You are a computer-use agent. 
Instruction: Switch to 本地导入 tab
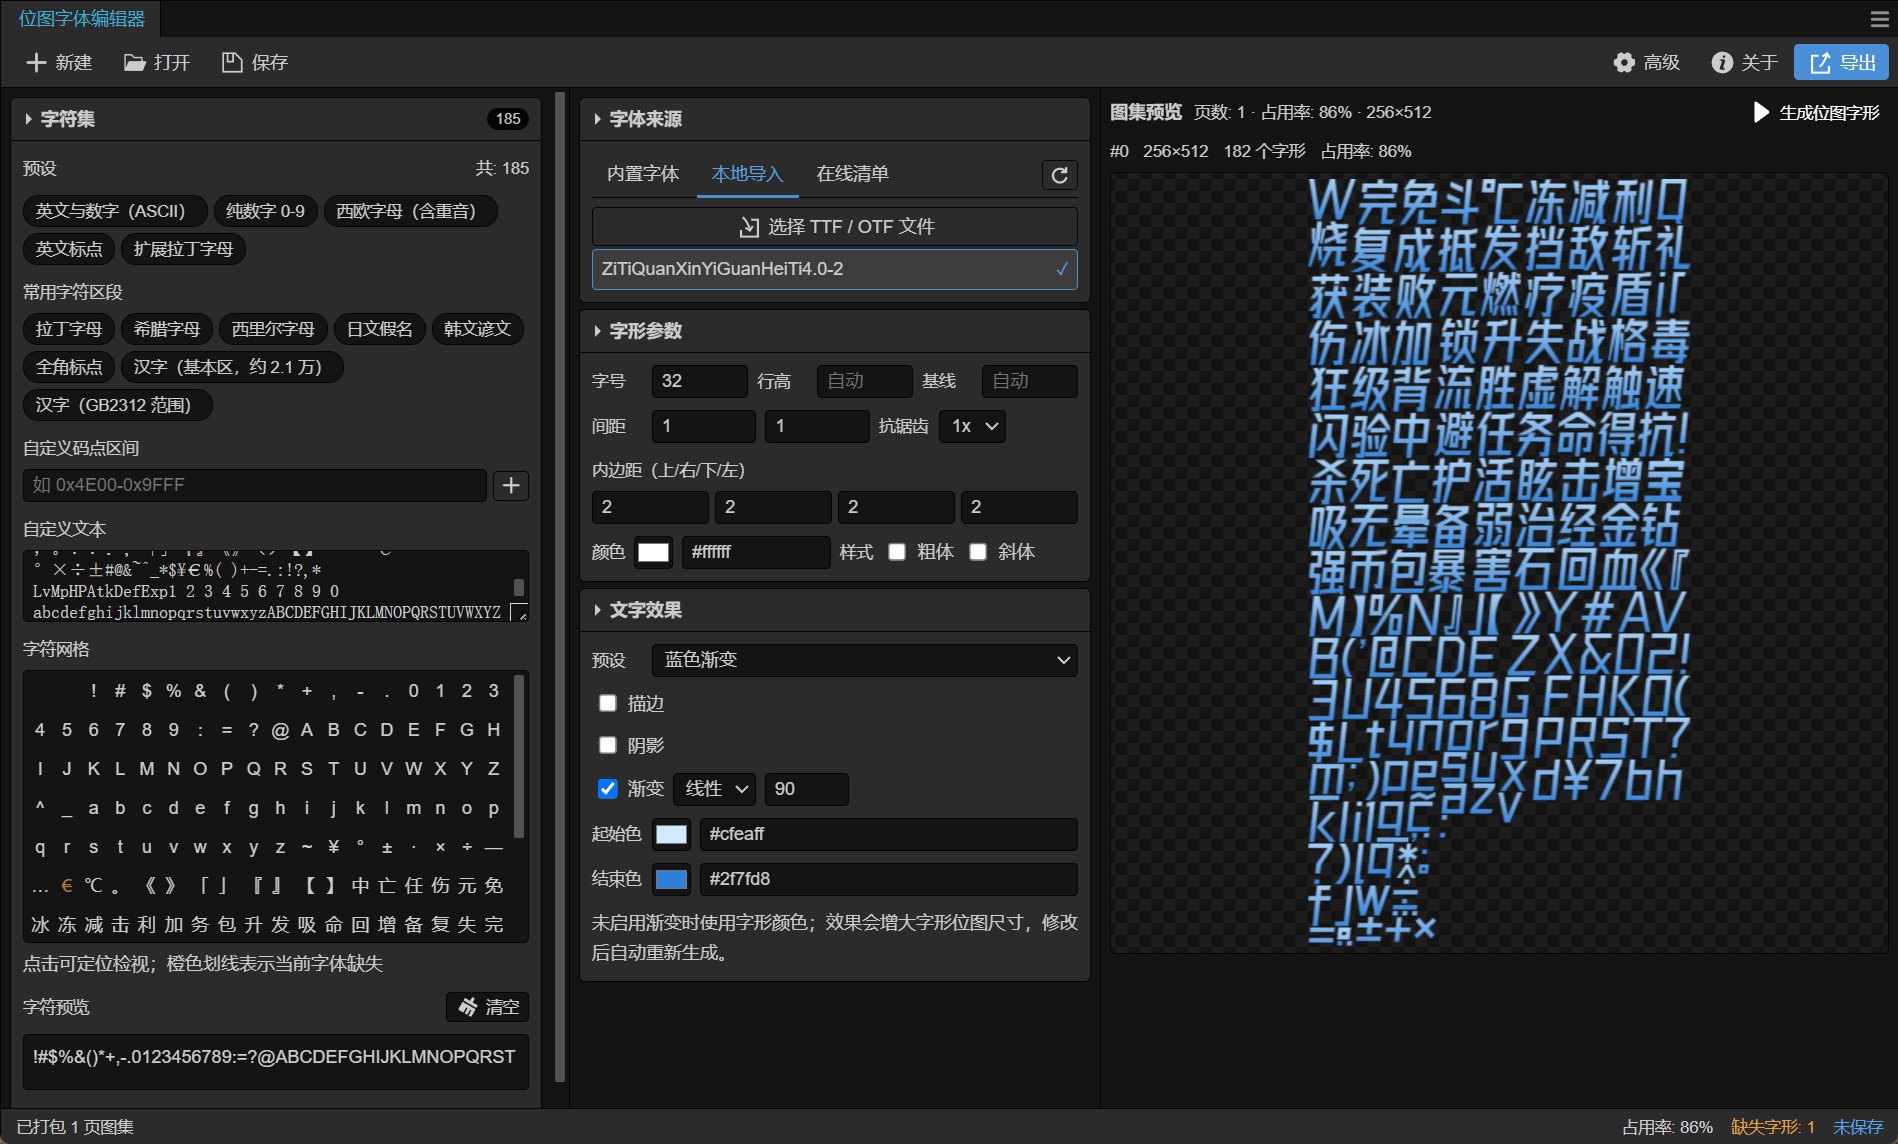point(747,174)
